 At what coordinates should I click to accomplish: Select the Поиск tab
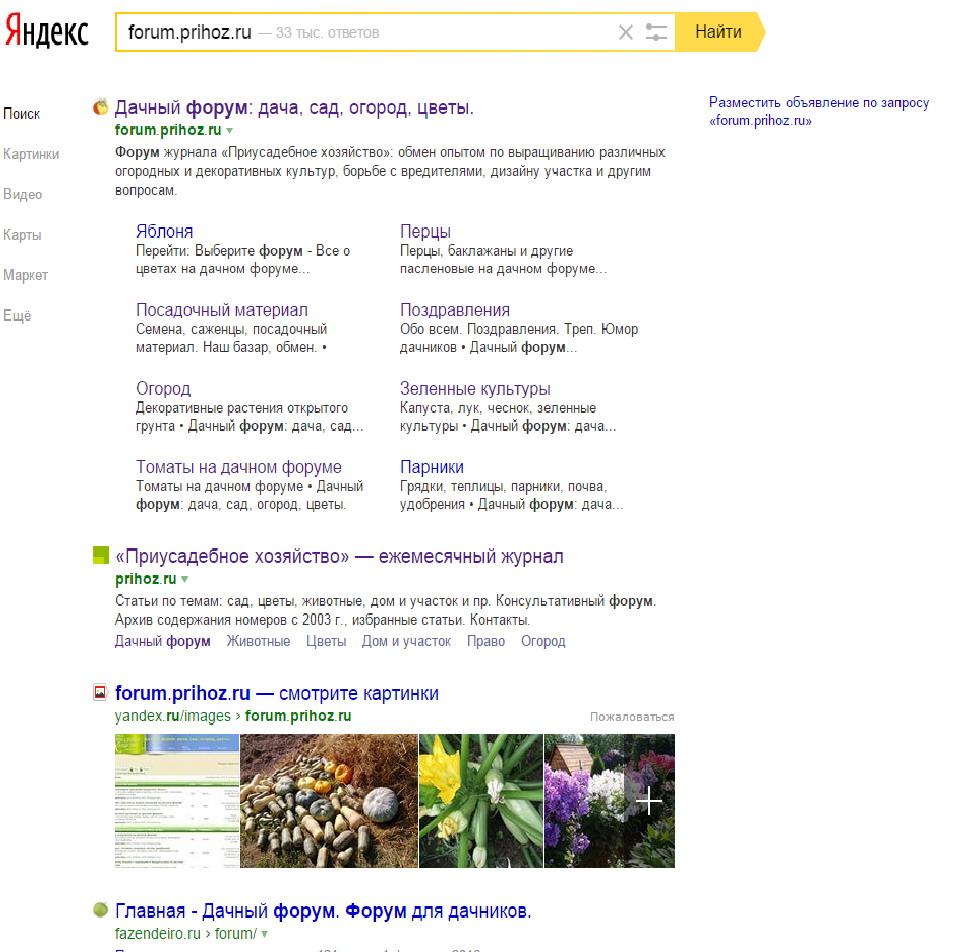coord(22,114)
